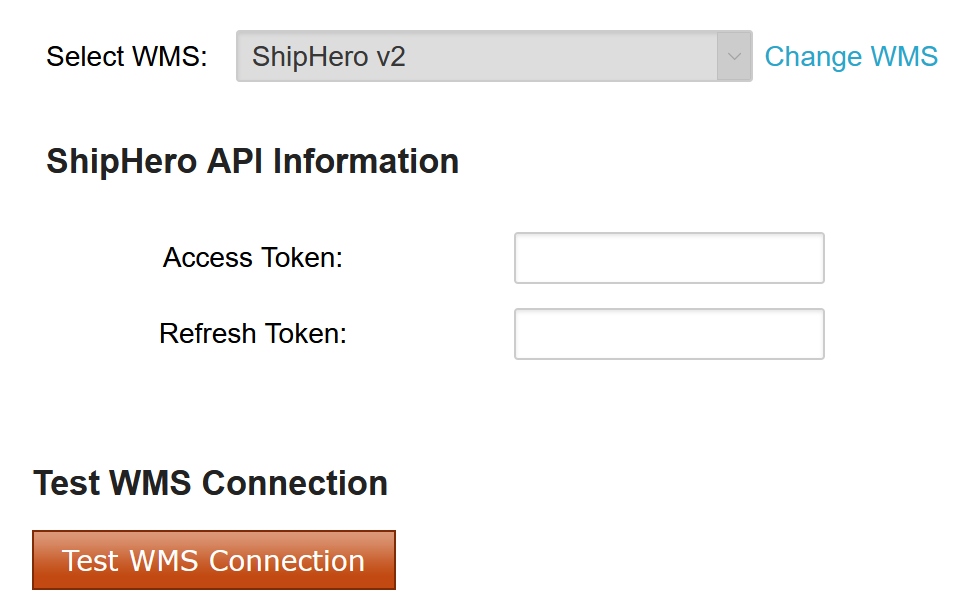Click the "Access Token:" label text
The width and height of the screenshot is (955, 612).
click(x=253, y=258)
